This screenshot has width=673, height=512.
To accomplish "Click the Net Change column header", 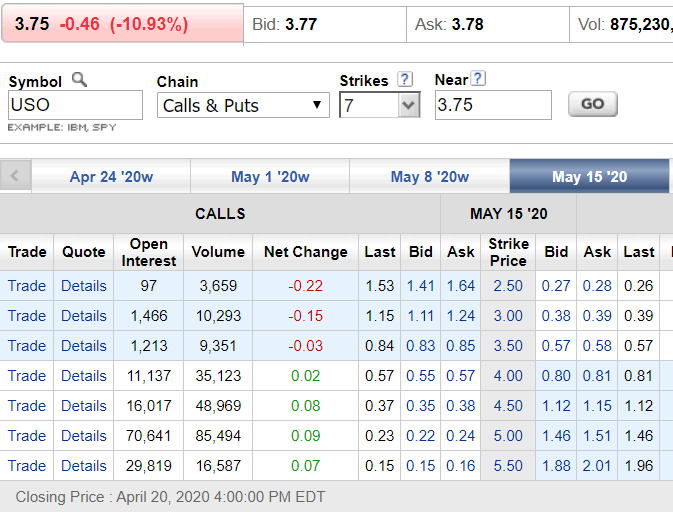I will coord(305,252).
